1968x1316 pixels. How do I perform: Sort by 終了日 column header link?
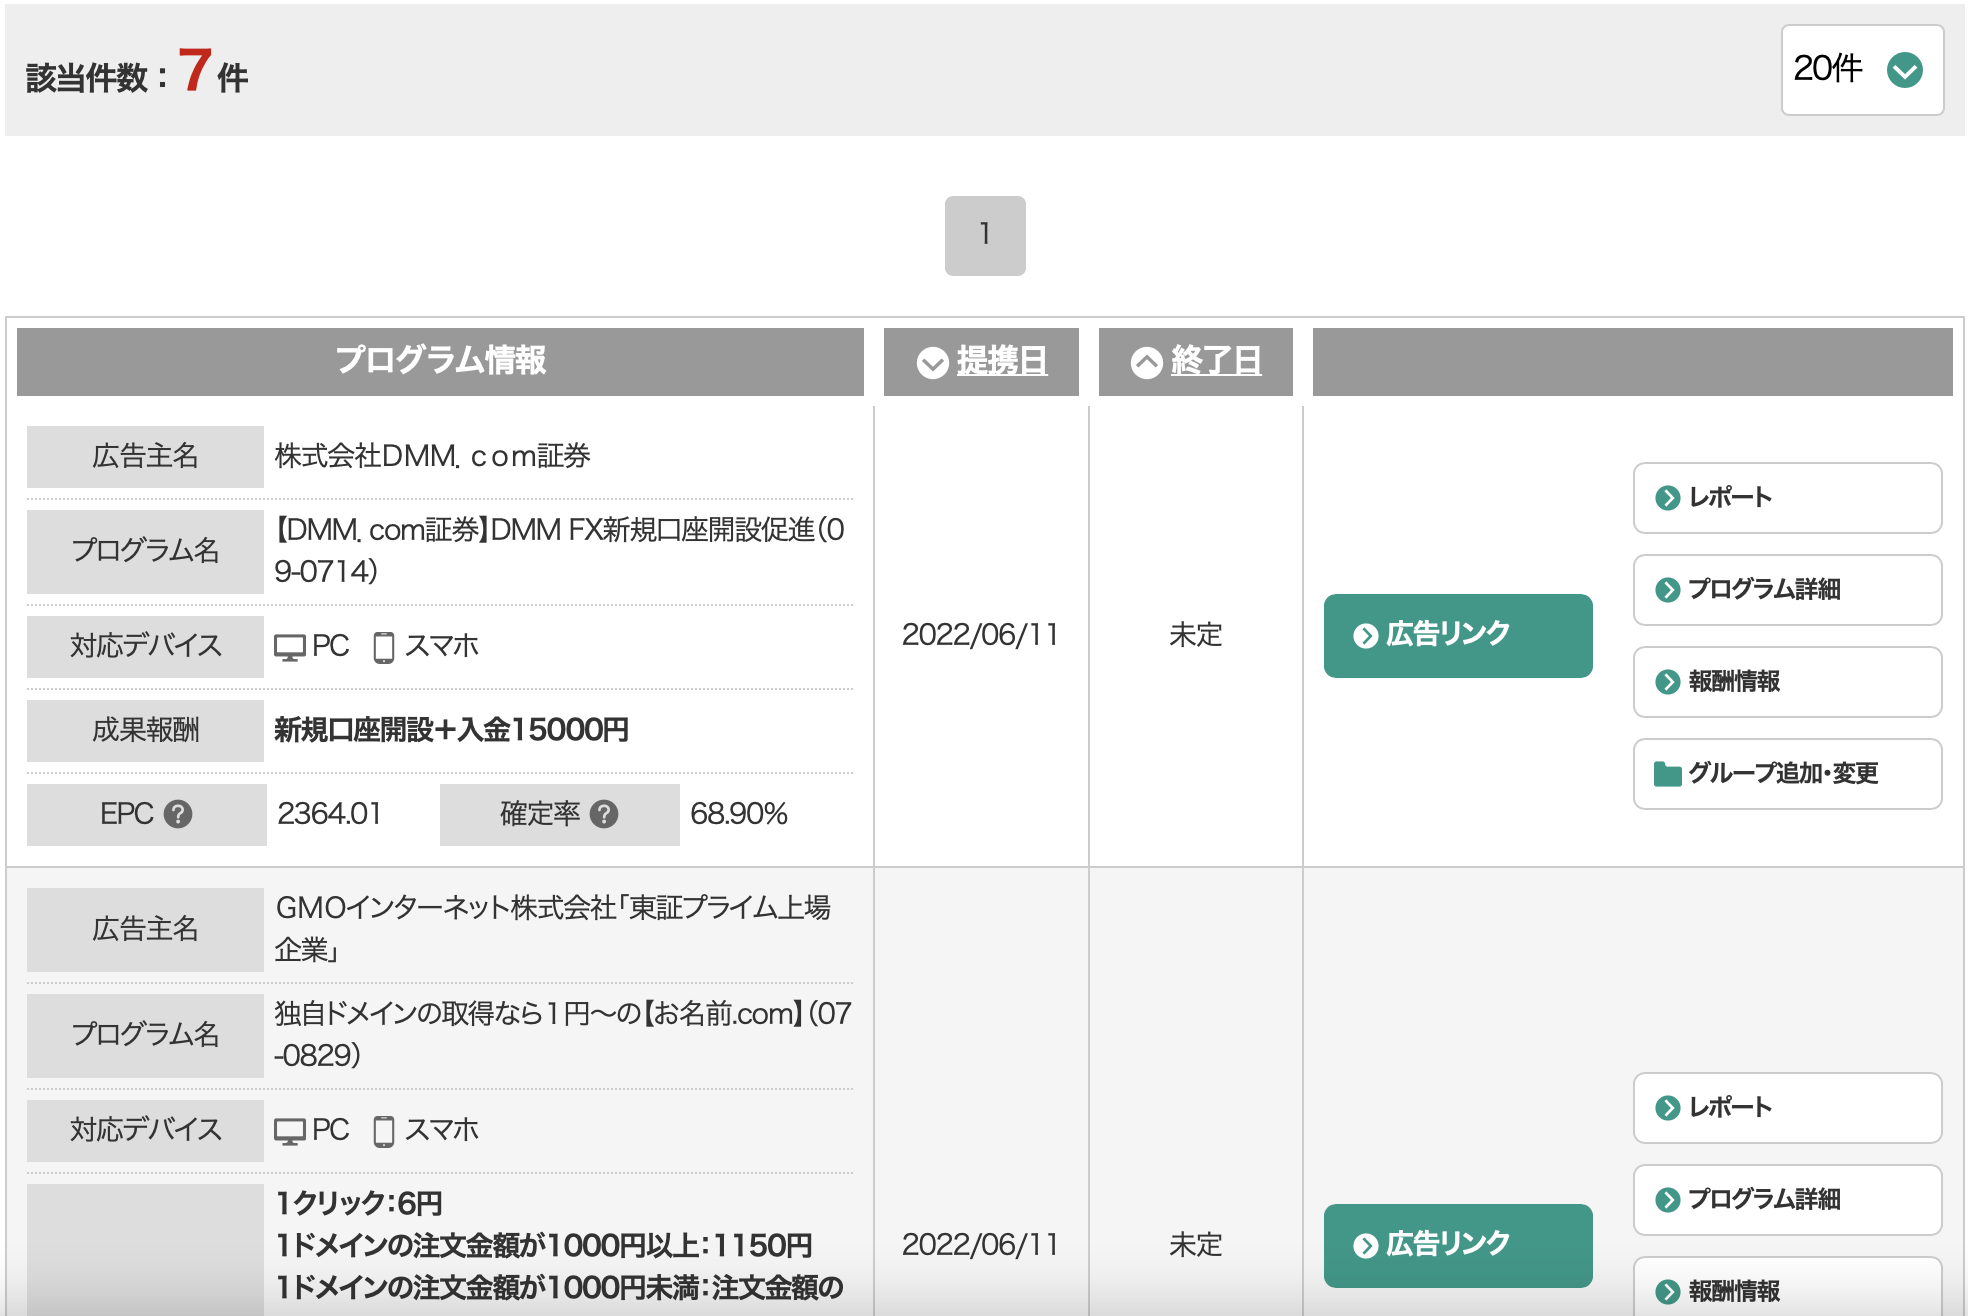click(1216, 361)
